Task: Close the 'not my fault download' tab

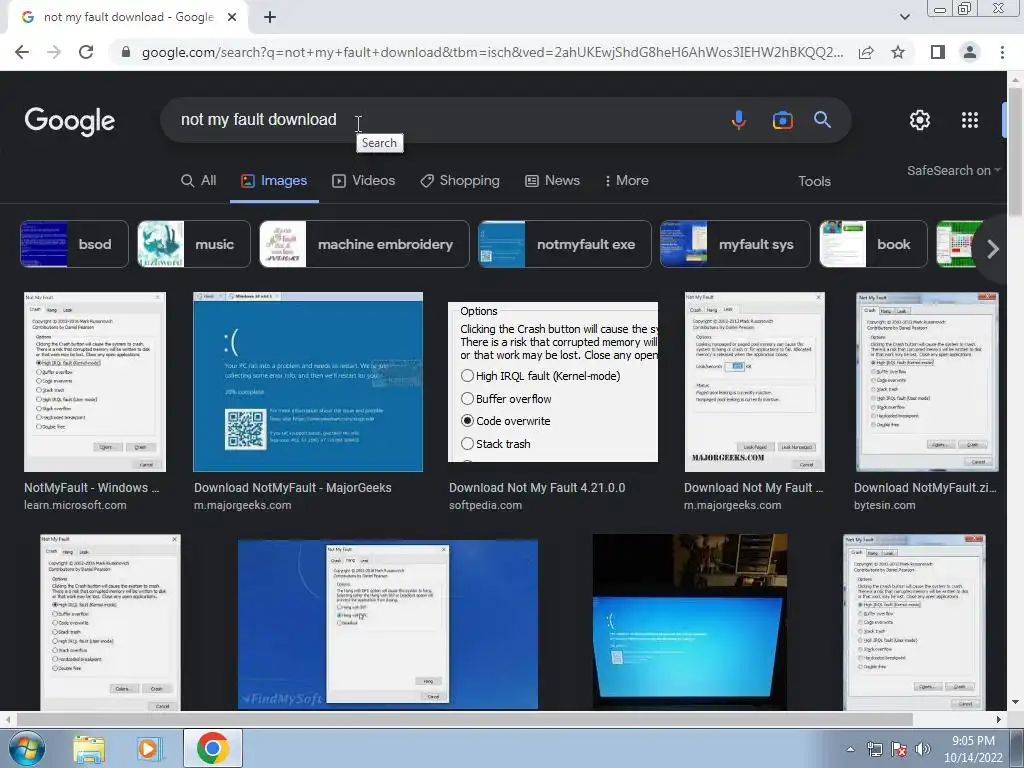Action: (x=232, y=18)
